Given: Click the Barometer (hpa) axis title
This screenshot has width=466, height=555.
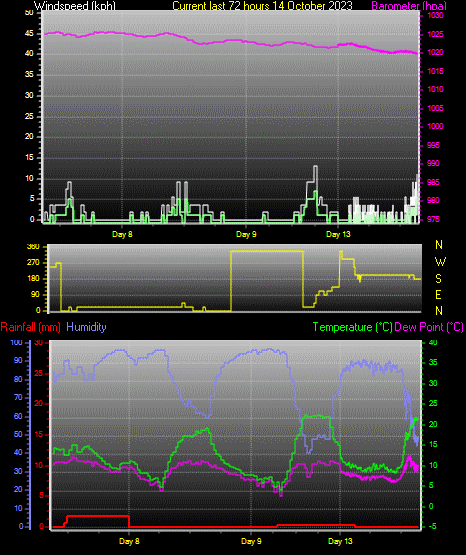Looking at the screenshot, I should coord(409,6).
